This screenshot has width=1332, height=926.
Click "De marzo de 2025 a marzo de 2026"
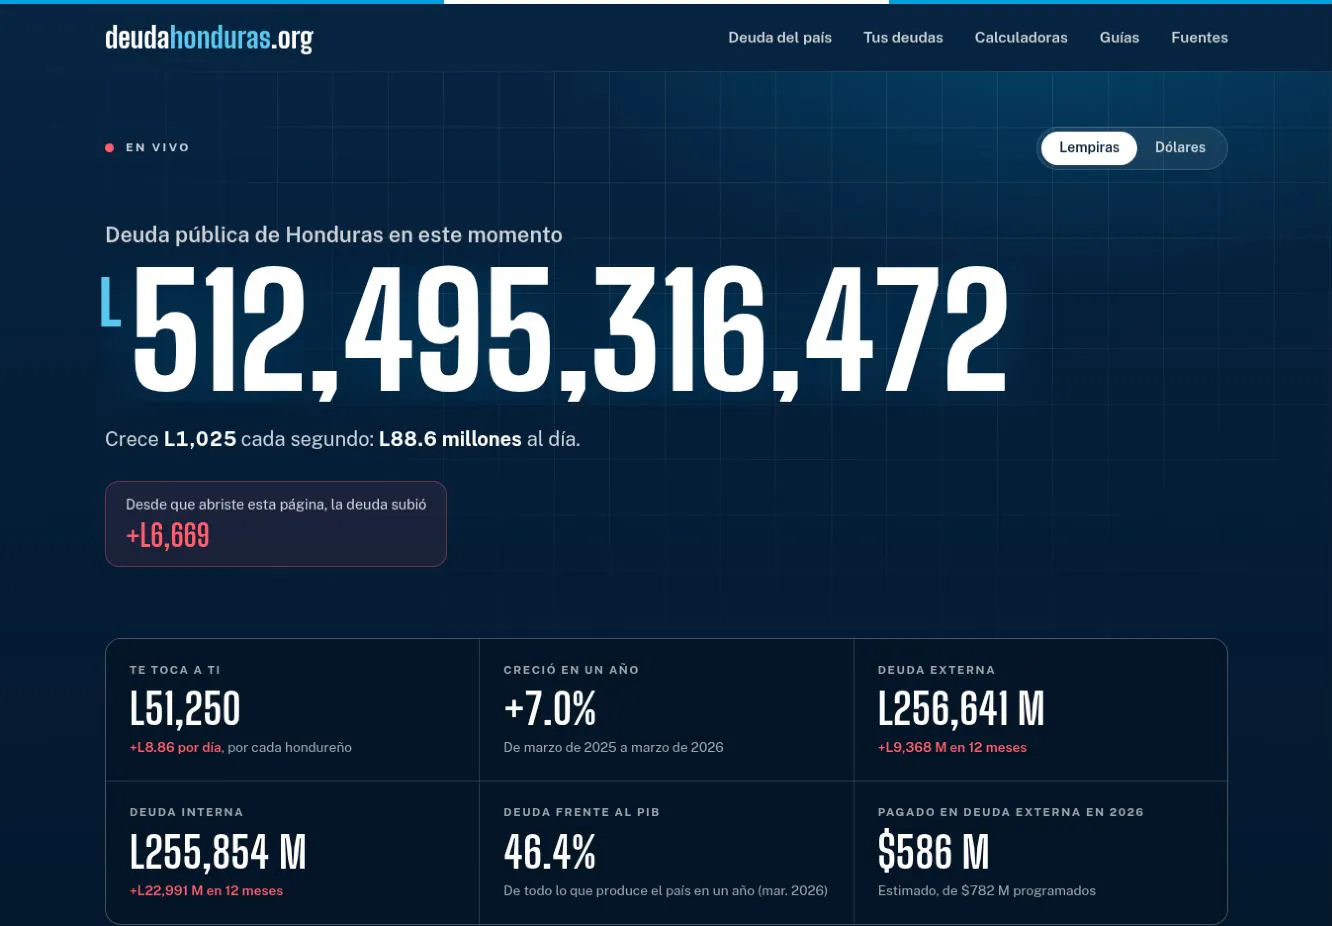coord(614,748)
